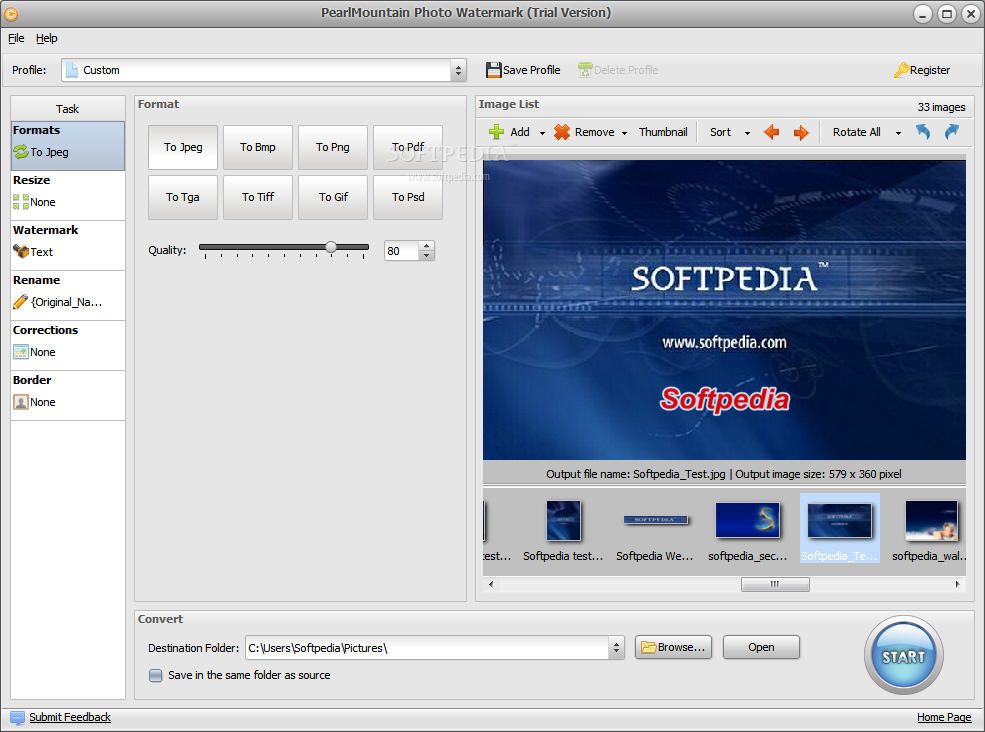The height and width of the screenshot is (732, 985).
Task: Choose the To Tga format button
Action: [x=183, y=197]
